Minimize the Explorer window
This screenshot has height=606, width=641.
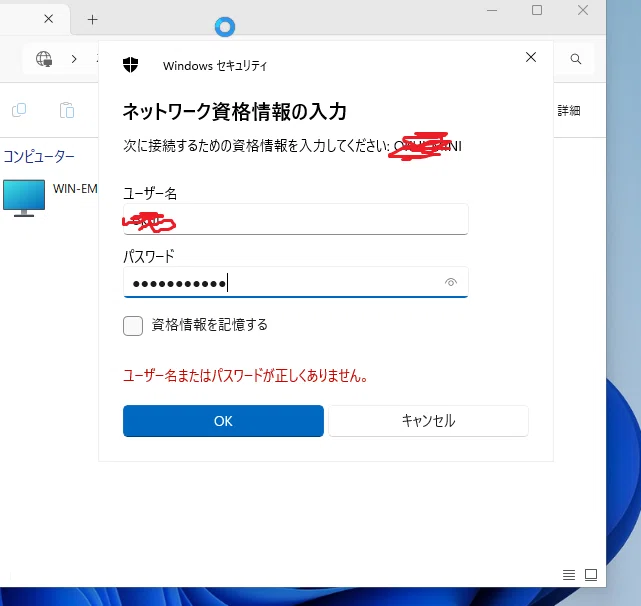492,10
